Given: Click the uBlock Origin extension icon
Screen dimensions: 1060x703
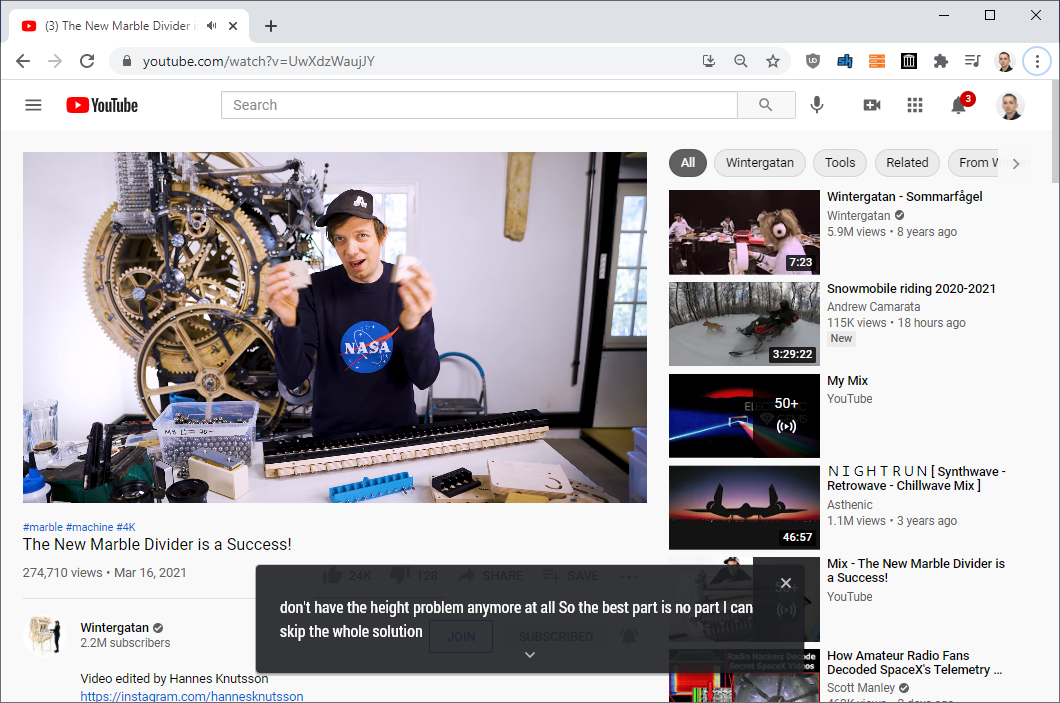Looking at the screenshot, I should click(x=812, y=61).
